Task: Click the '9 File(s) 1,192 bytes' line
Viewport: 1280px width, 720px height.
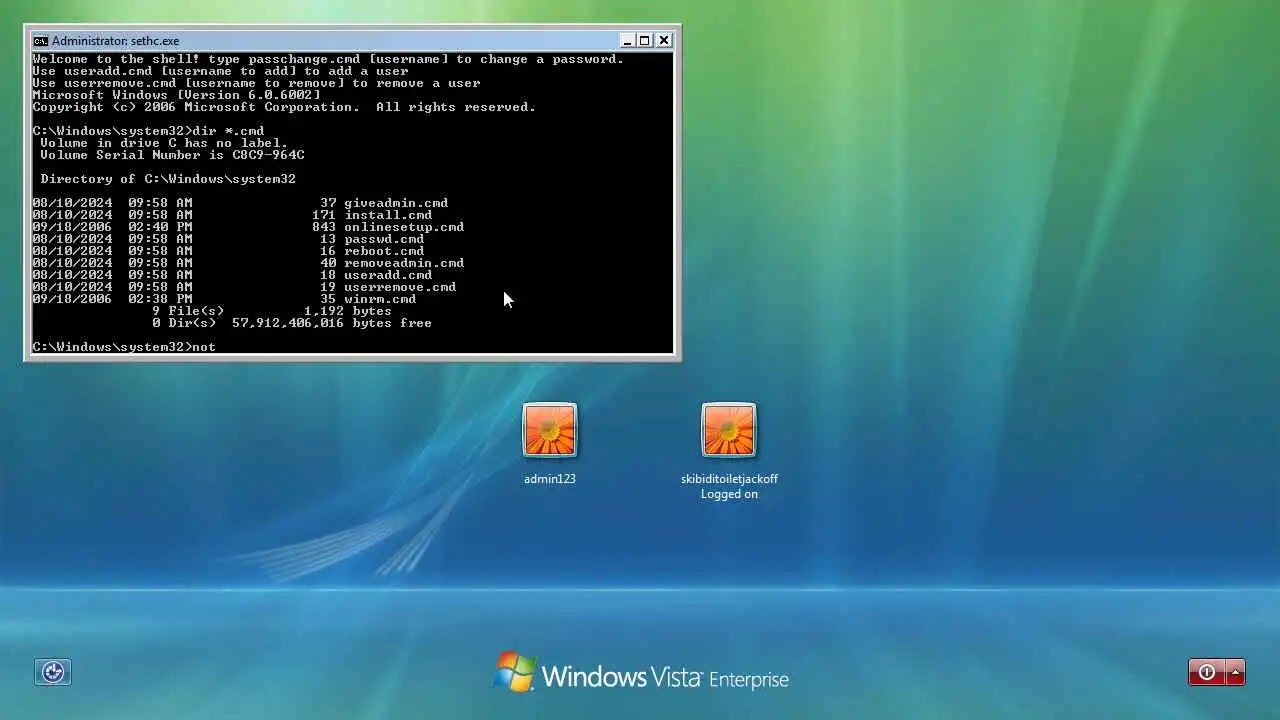Action: 272,311
